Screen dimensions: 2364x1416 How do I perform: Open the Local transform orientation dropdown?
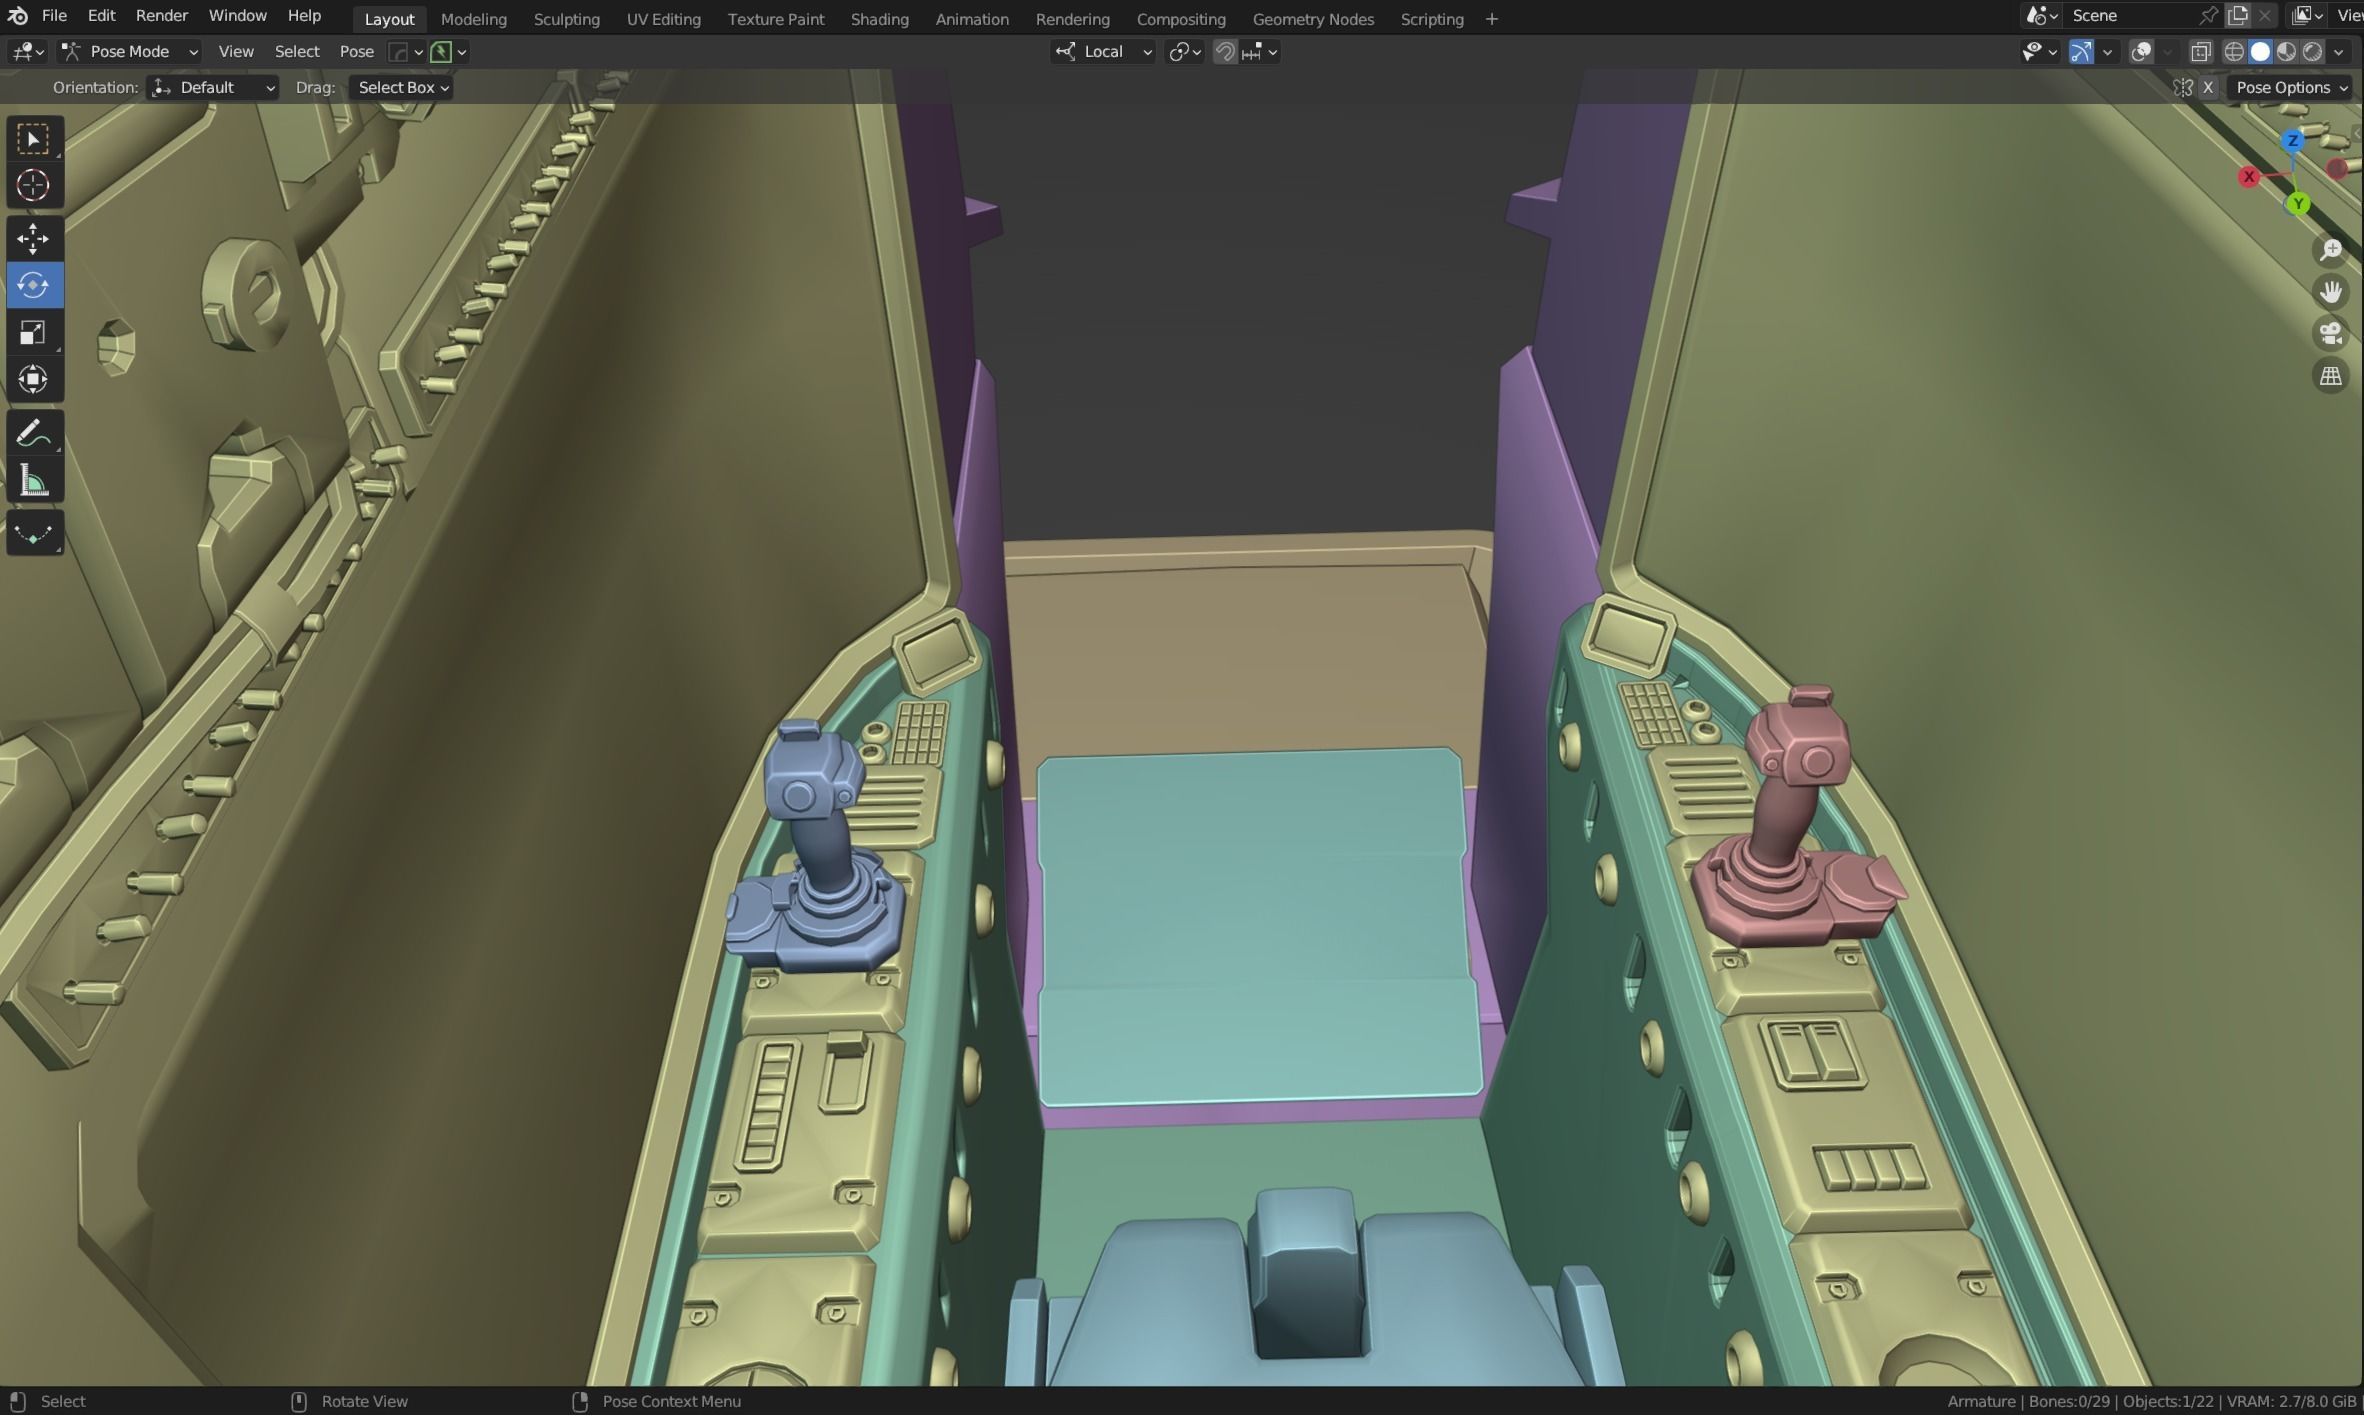tap(1105, 52)
